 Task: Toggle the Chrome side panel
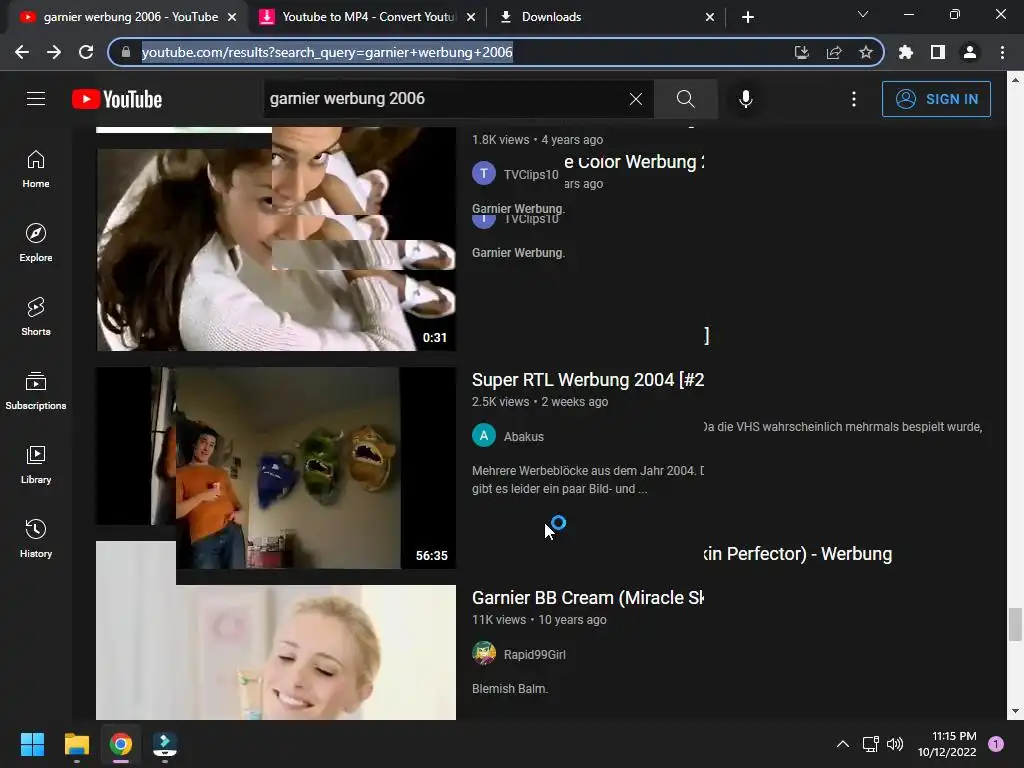(x=938, y=52)
